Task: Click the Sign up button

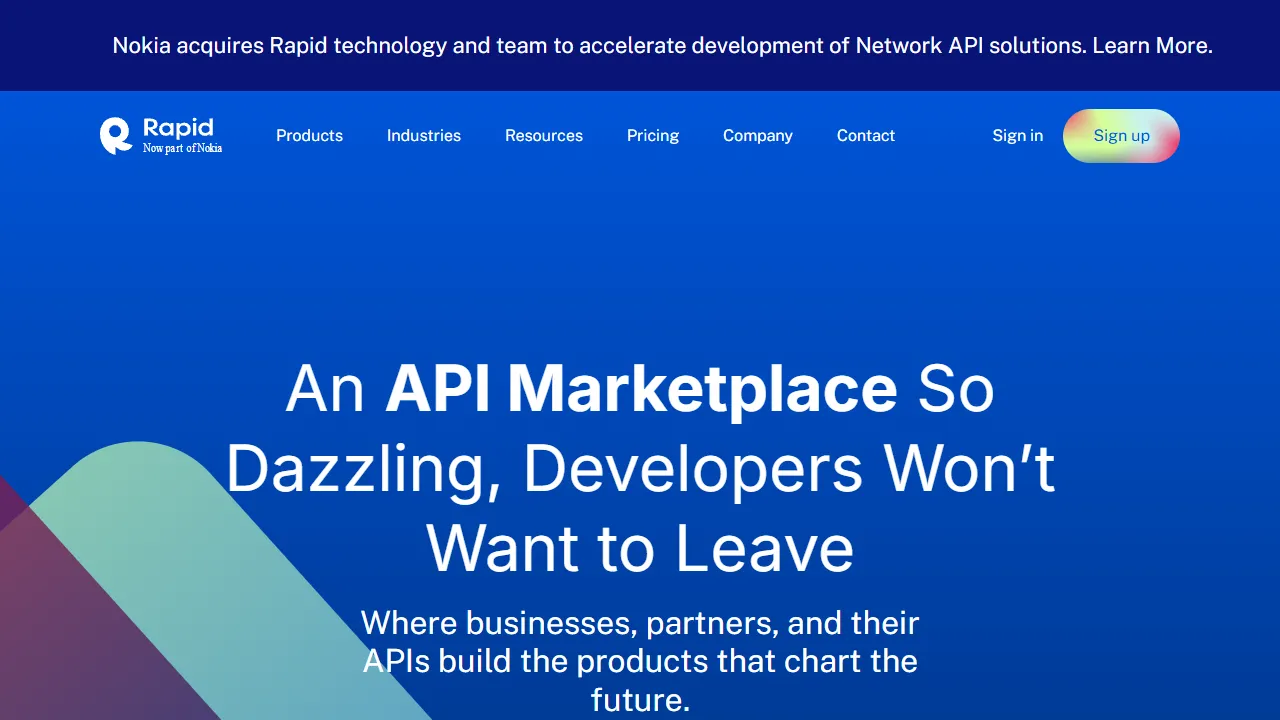Action: pyautogui.click(x=1121, y=136)
